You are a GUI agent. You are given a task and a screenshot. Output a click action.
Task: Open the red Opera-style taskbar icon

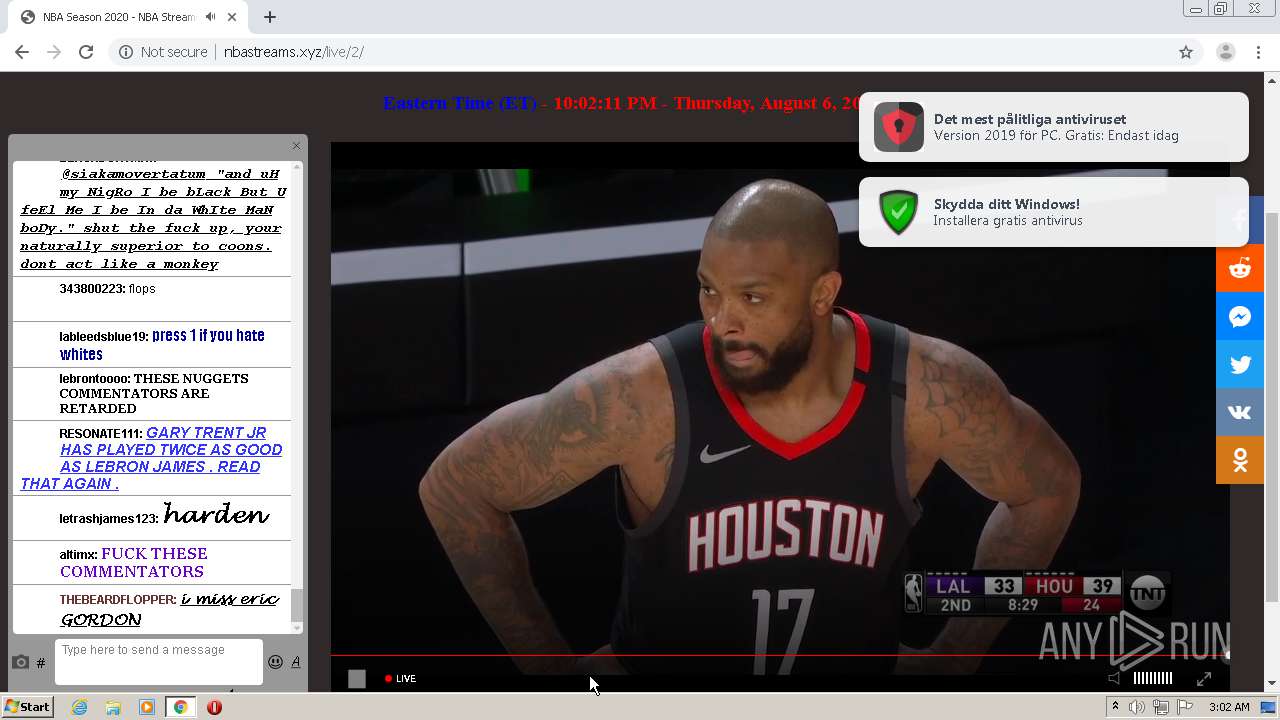point(214,707)
